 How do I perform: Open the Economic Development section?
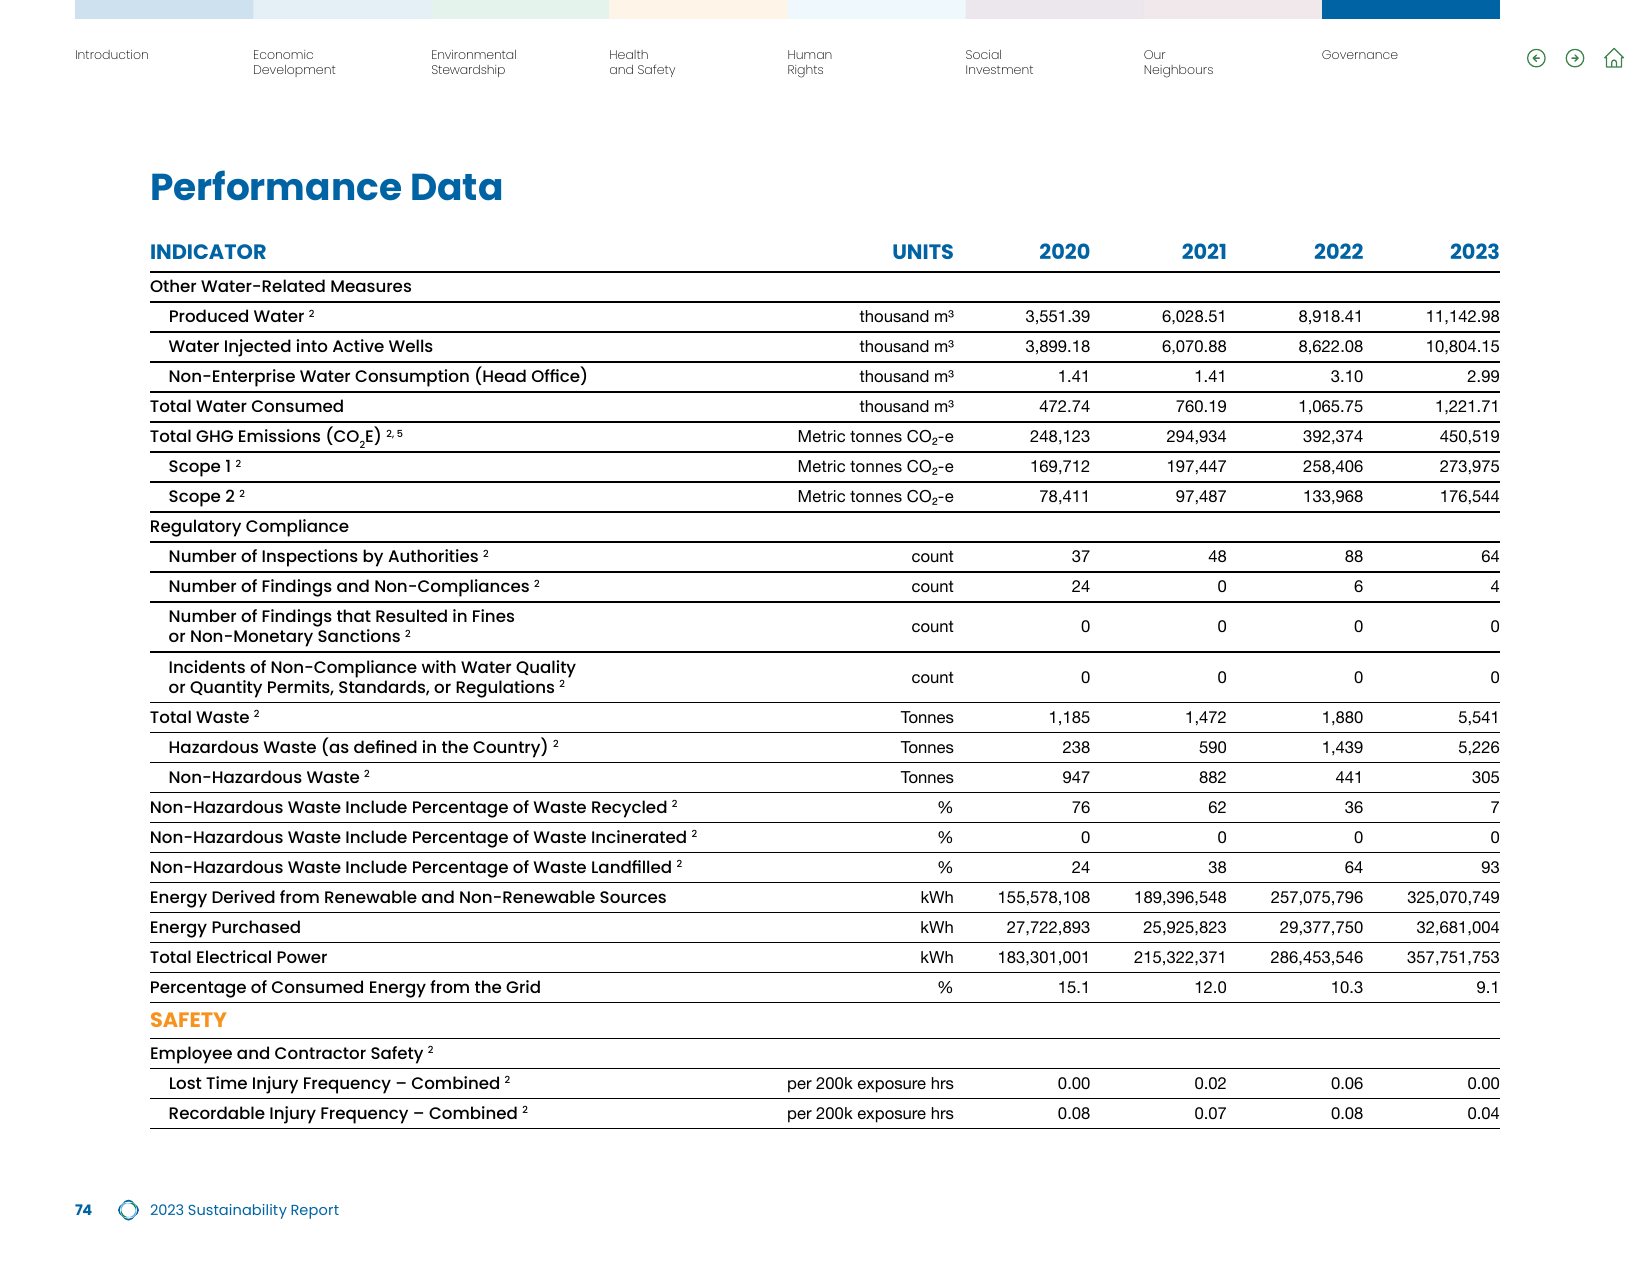pyautogui.click(x=294, y=62)
